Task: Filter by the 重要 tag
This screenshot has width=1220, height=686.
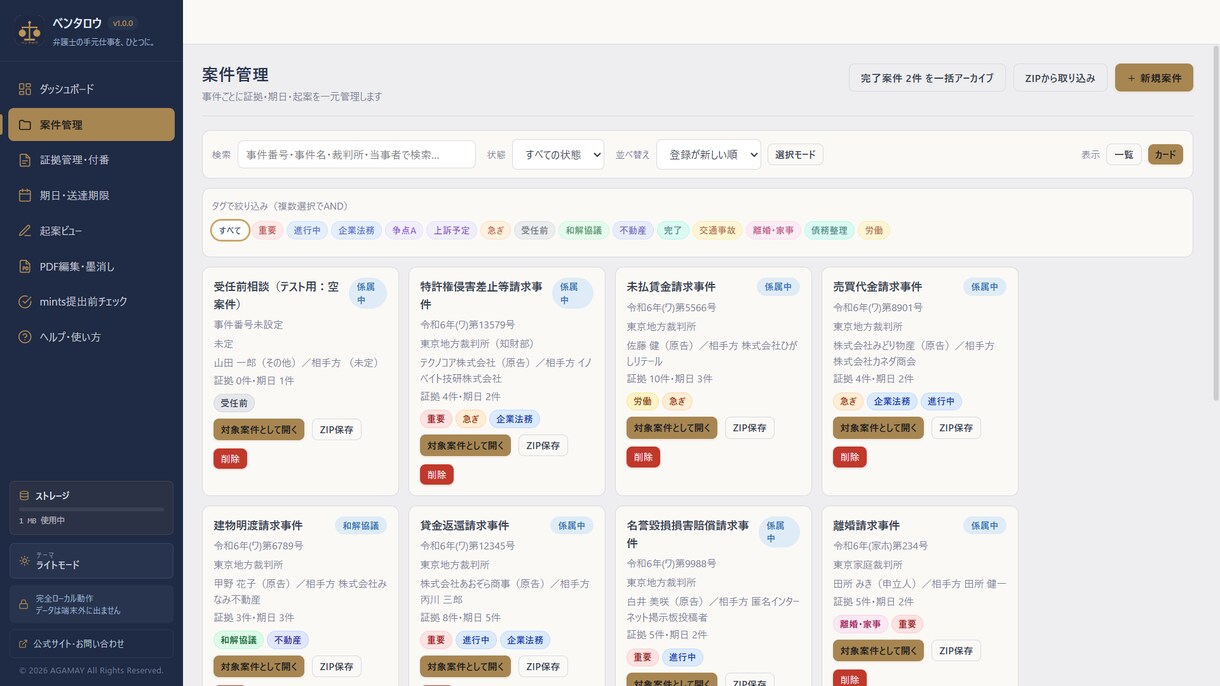Action: coord(267,231)
